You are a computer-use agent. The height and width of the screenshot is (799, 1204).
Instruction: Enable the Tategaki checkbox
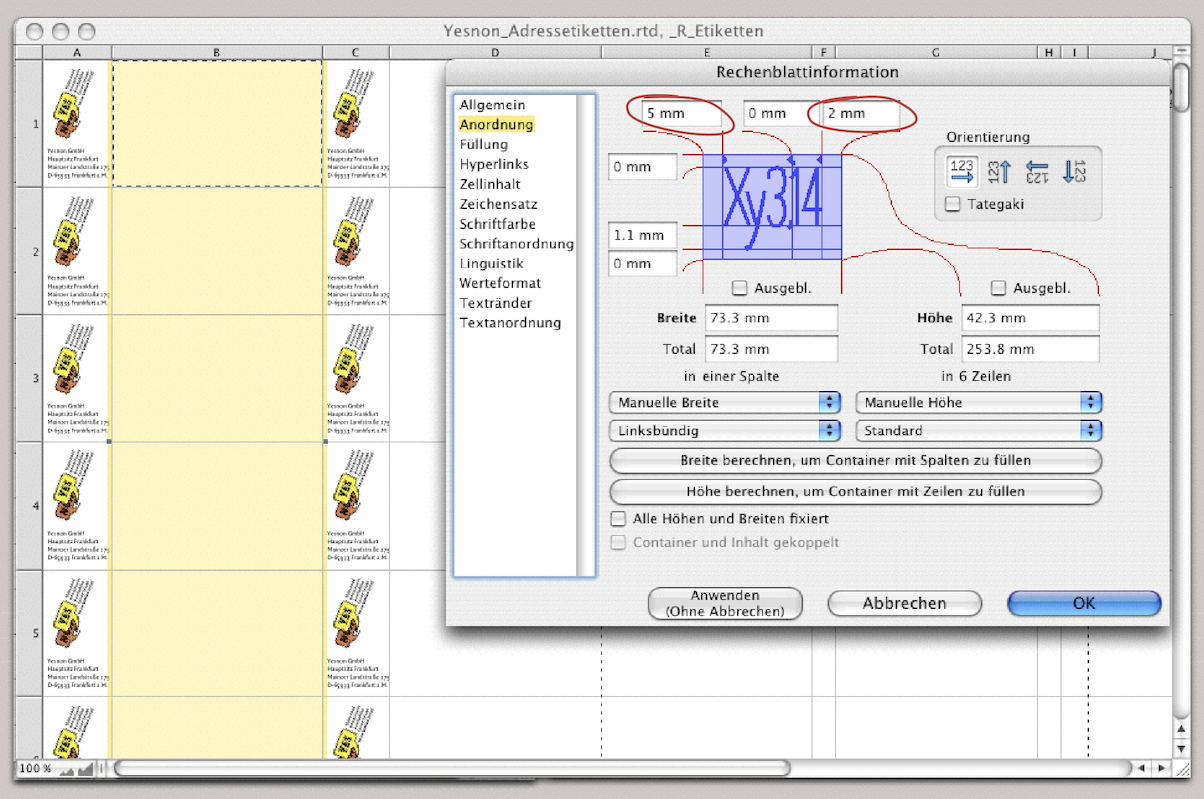click(953, 204)
